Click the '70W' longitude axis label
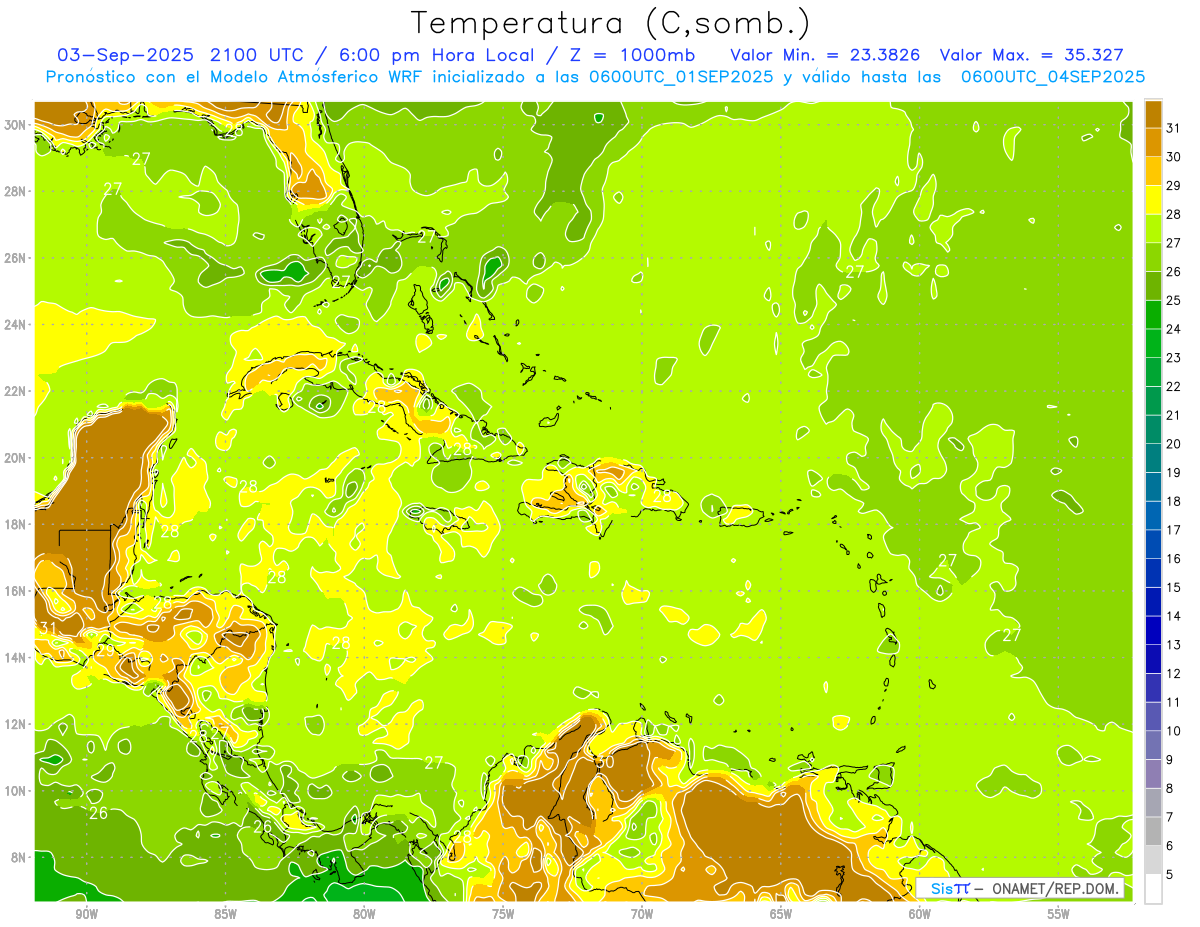 [642, 914]
